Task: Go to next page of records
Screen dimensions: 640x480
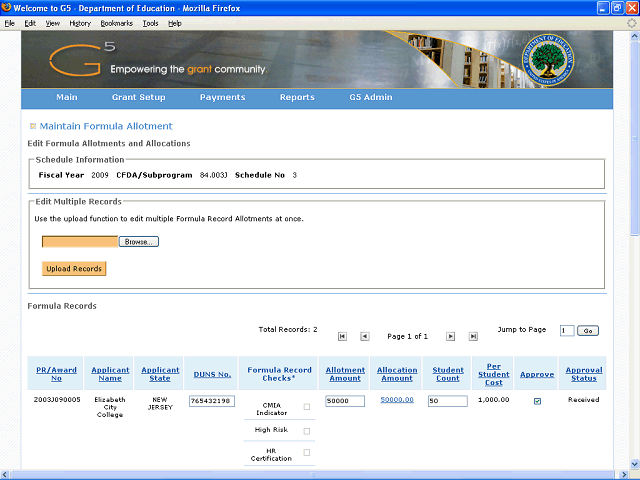Action: click(450, 337)
